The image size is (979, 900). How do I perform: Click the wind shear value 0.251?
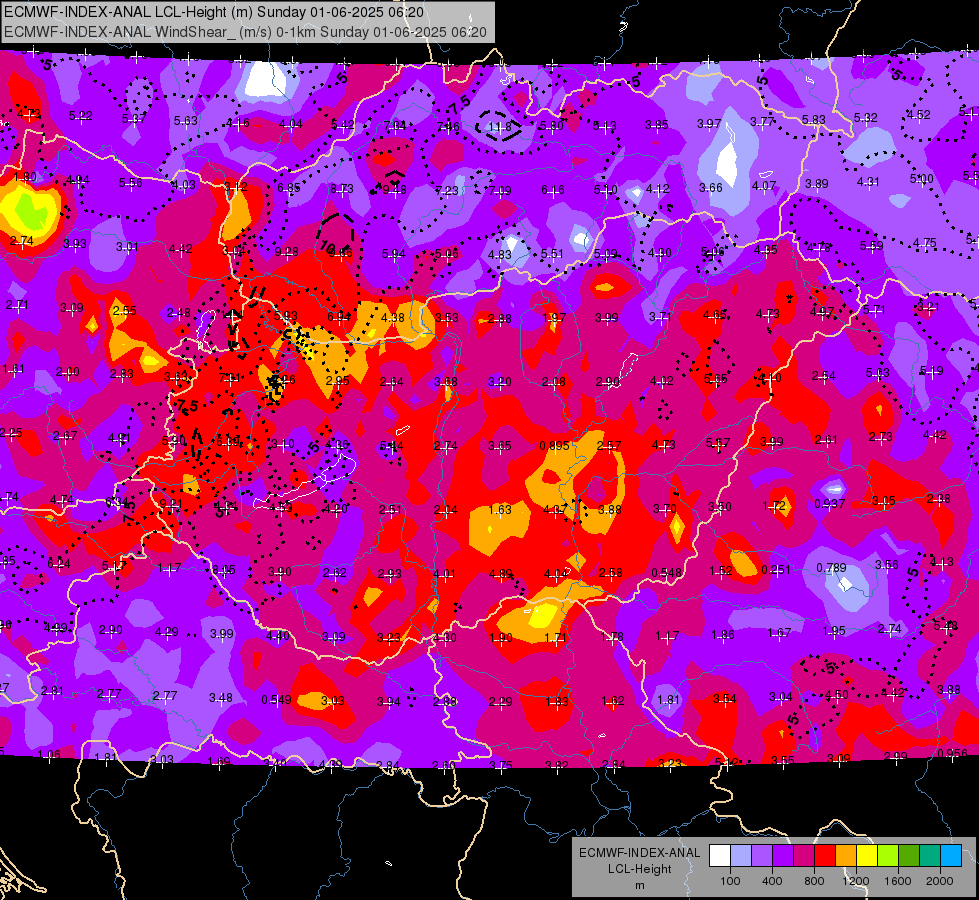[x=776, y=570]
